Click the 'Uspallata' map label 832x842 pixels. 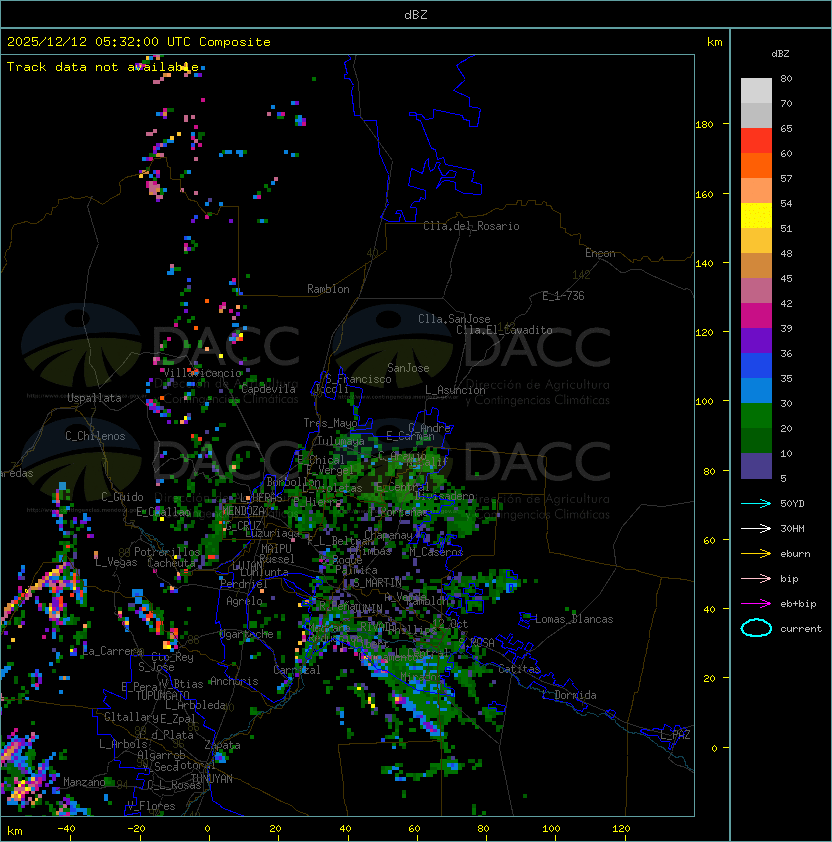pyautogui.click(x=94, y=398)
